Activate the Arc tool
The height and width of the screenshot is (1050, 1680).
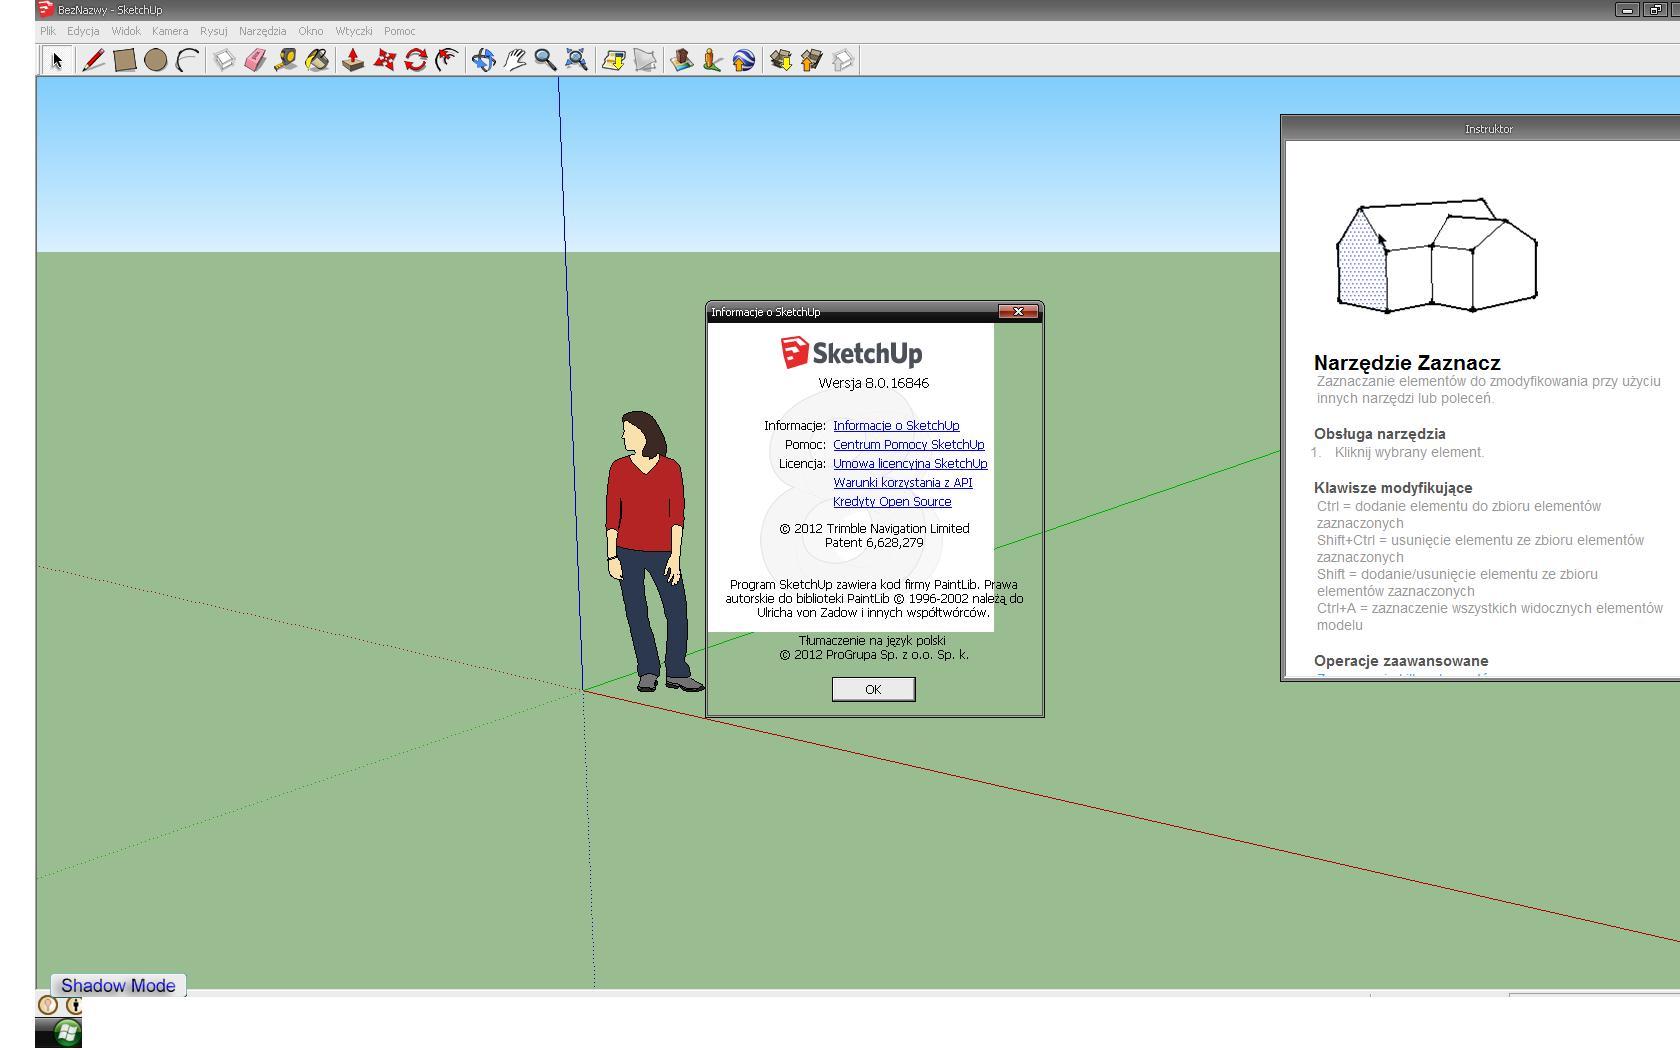[x=187, y=60]
